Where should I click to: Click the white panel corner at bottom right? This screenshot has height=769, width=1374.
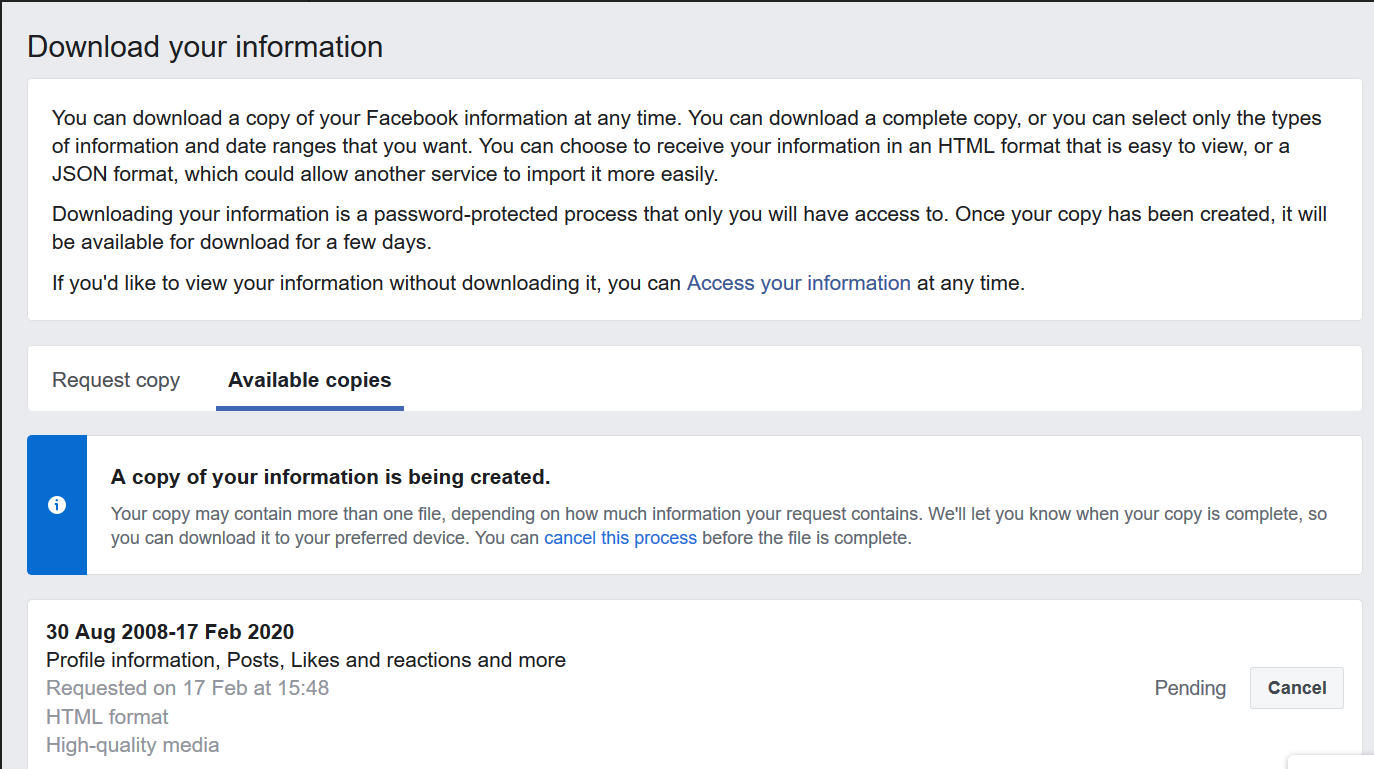click(x=1330, y=761)
